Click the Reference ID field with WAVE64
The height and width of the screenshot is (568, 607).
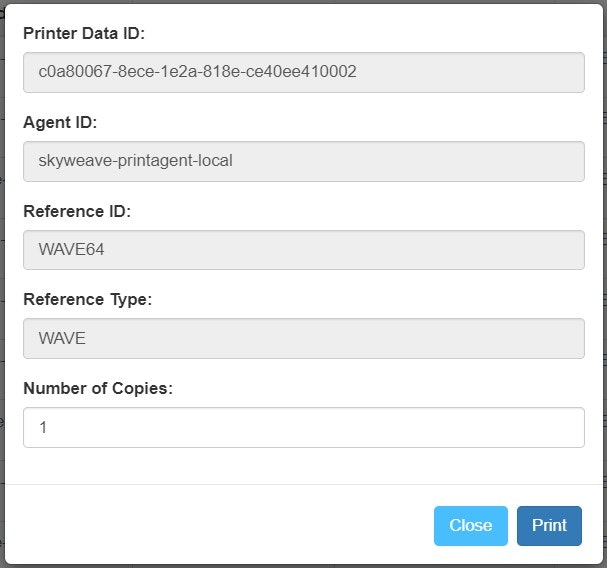[304, 250]
